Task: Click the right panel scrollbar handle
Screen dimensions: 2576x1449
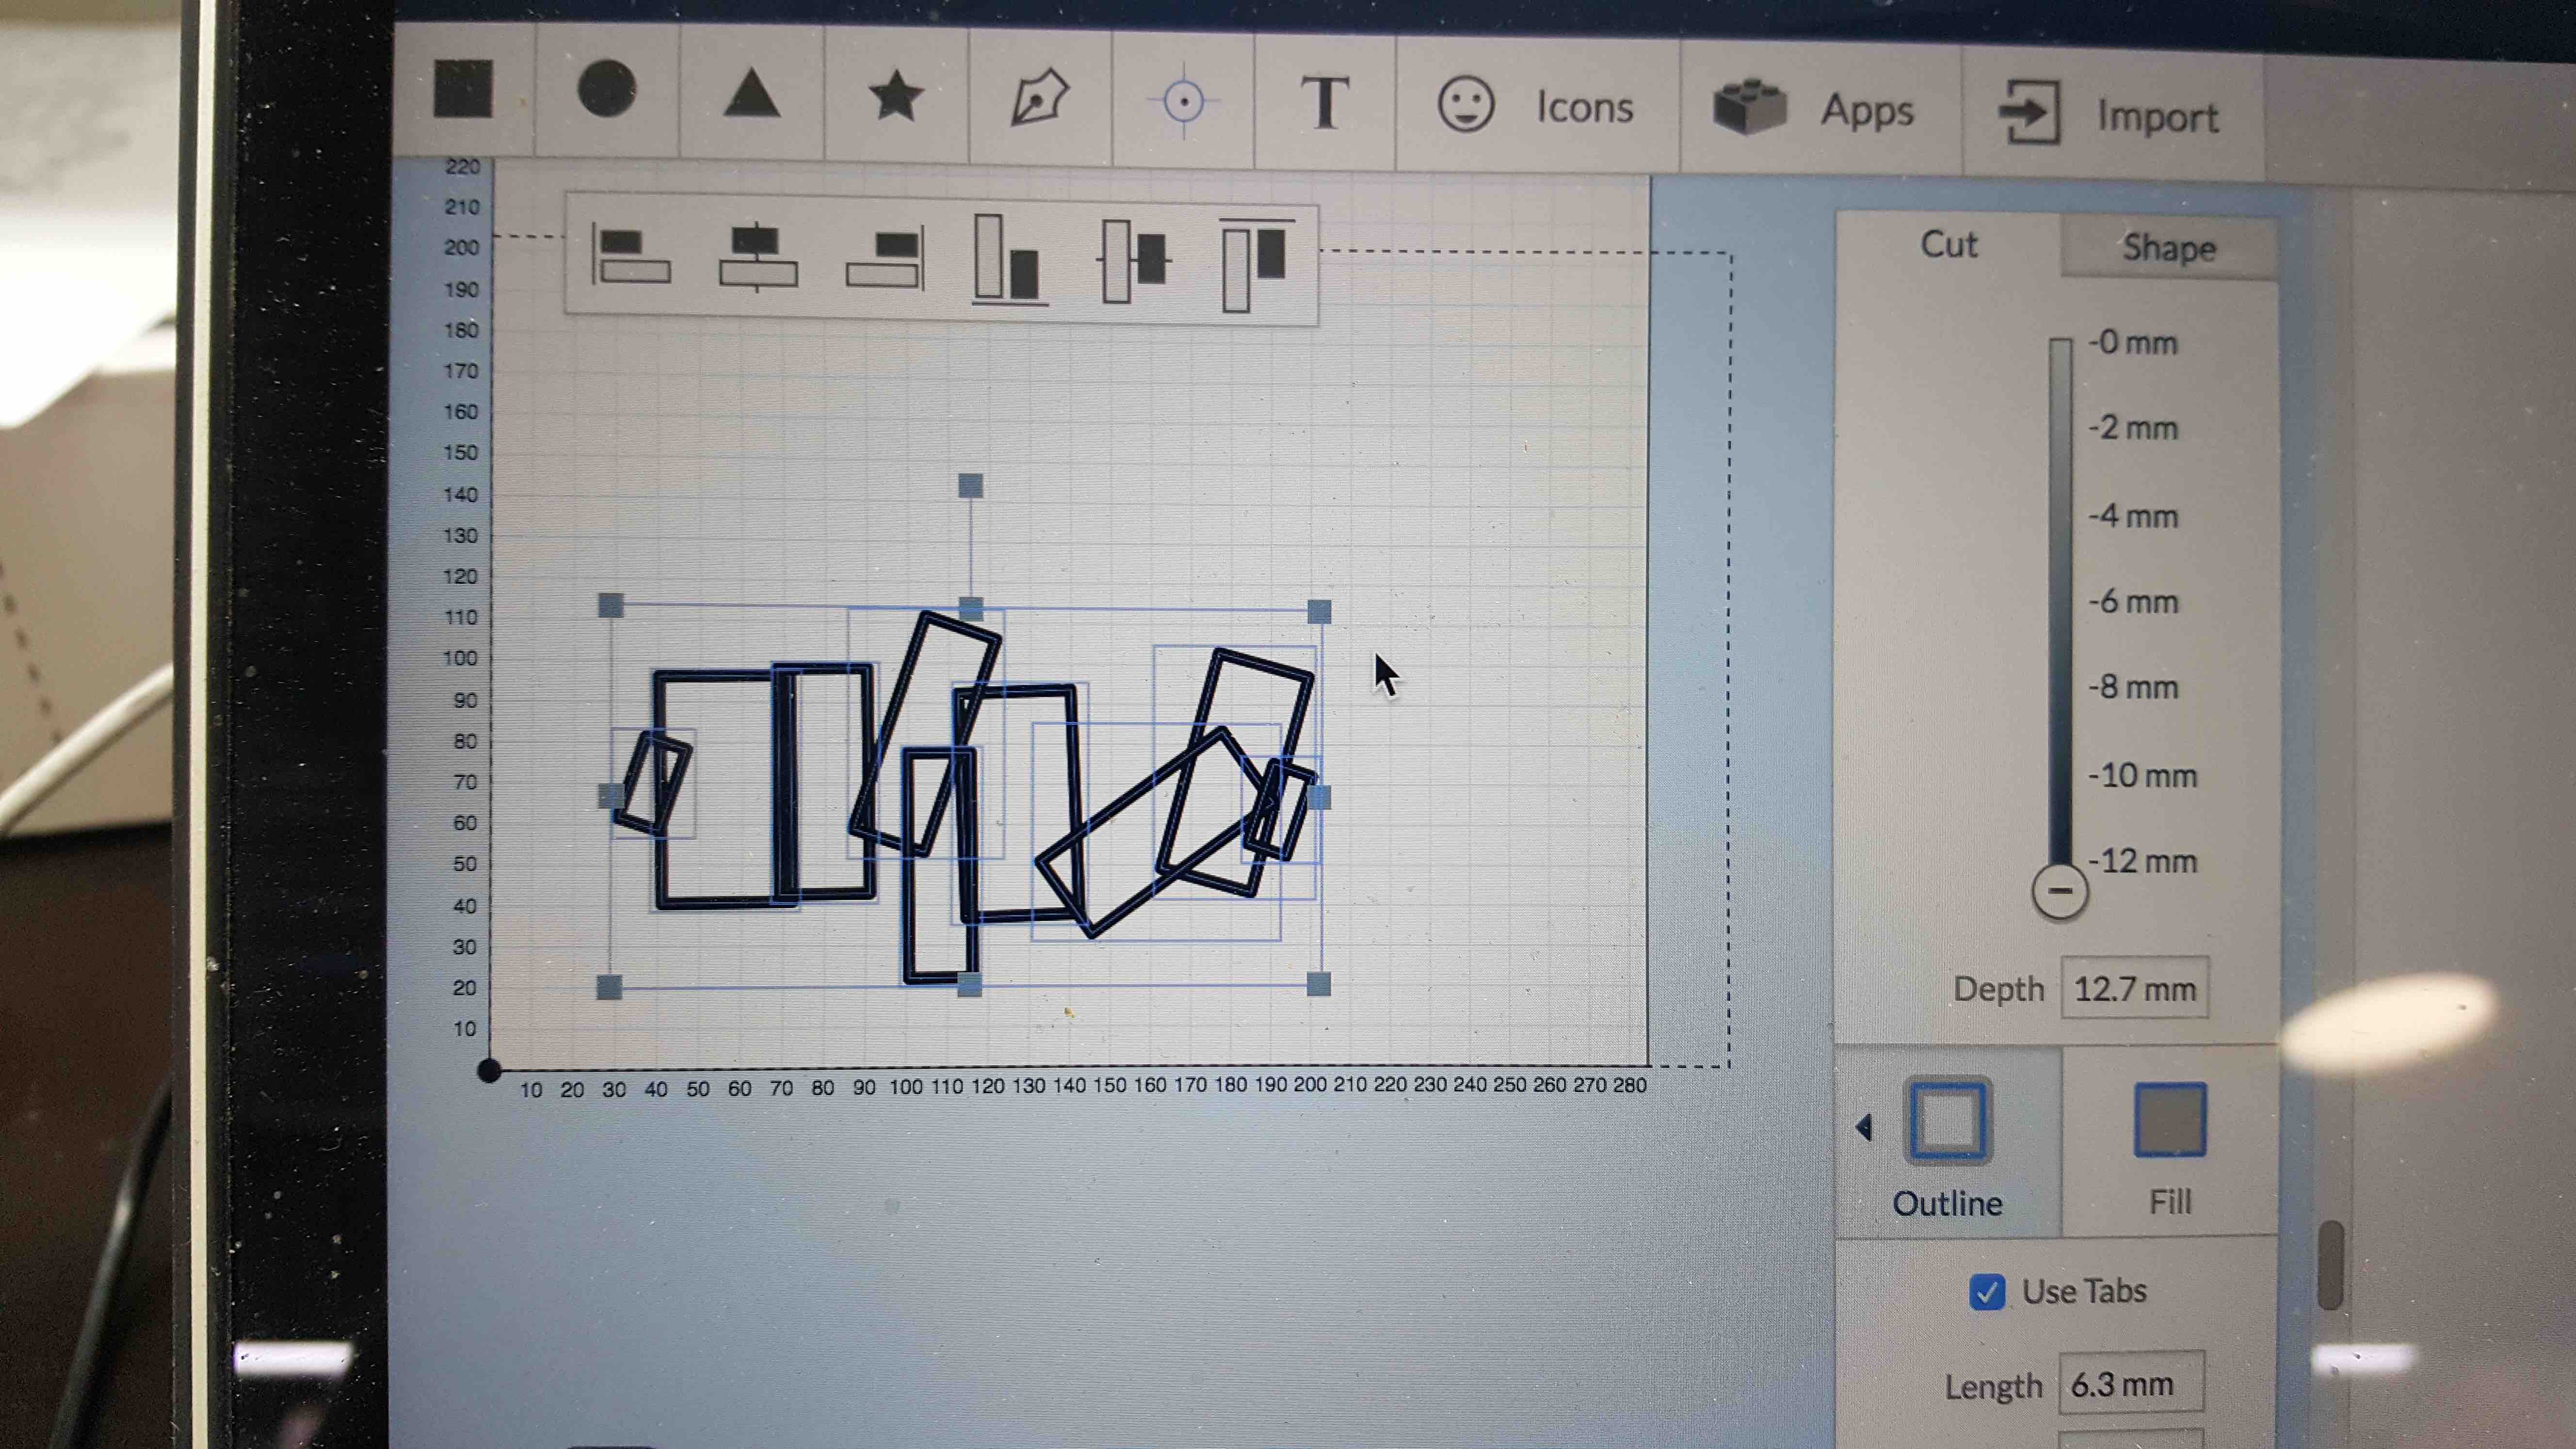Action: point(2330,1264)
